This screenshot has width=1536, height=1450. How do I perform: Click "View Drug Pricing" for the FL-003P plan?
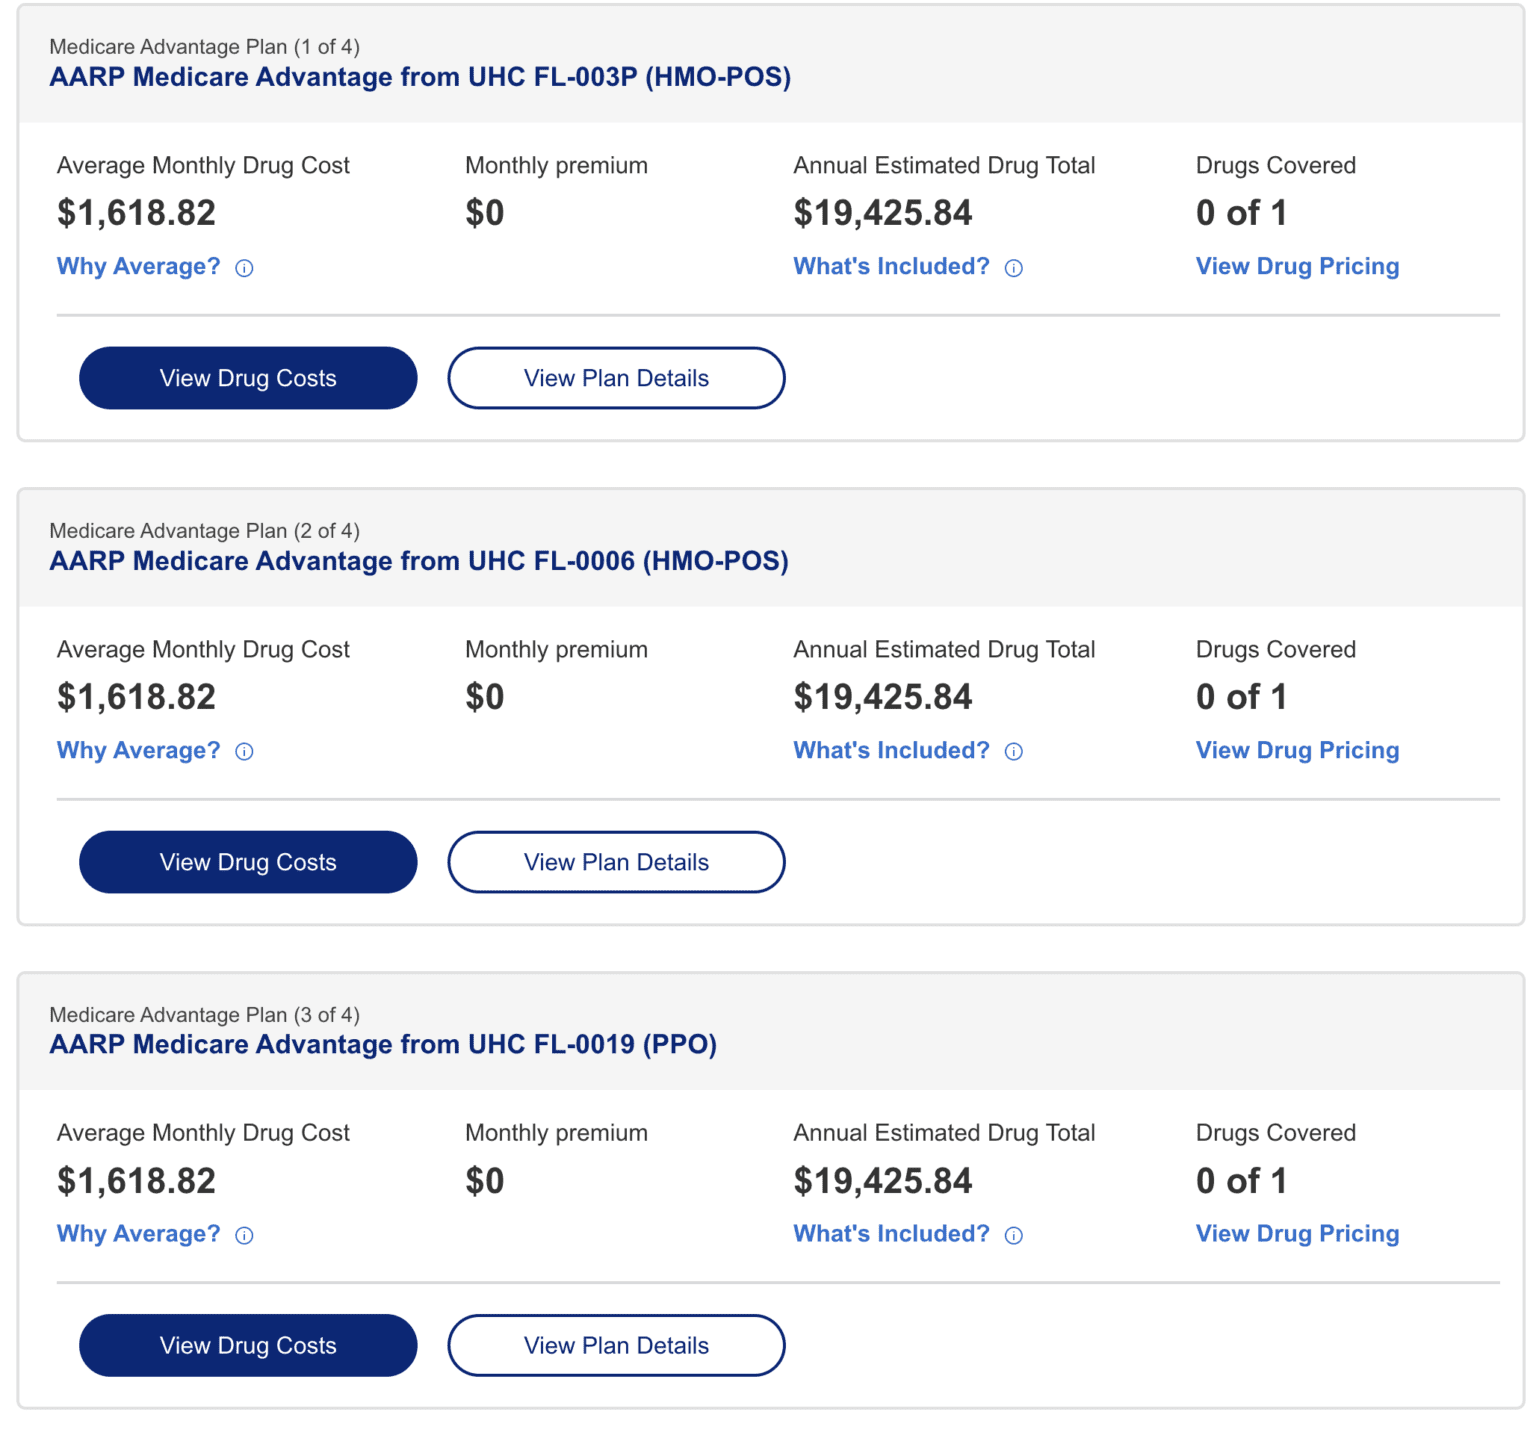point(1297,266)
